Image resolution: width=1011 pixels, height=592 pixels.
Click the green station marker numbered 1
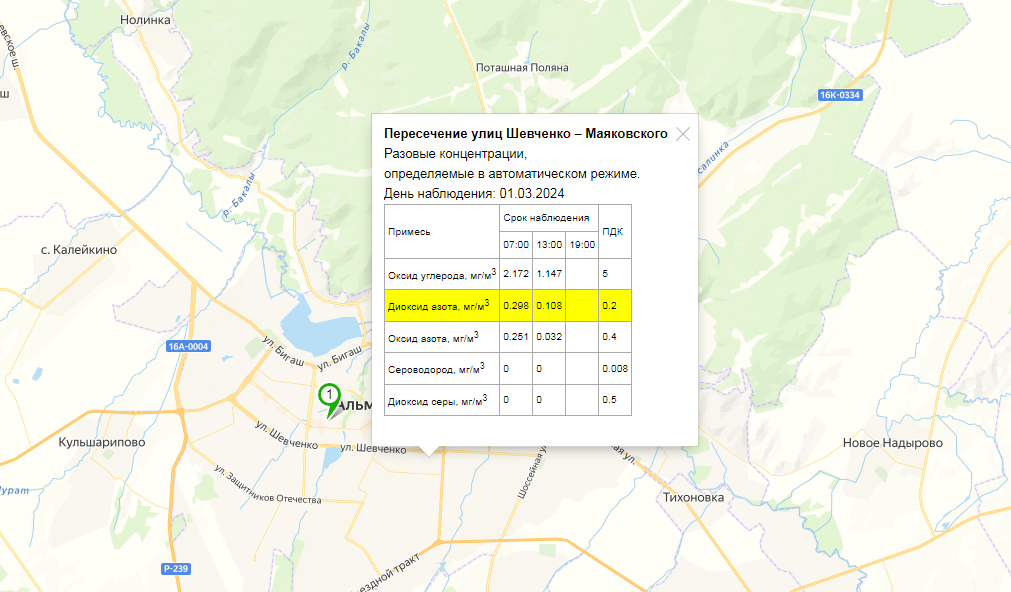coord(329,397)
